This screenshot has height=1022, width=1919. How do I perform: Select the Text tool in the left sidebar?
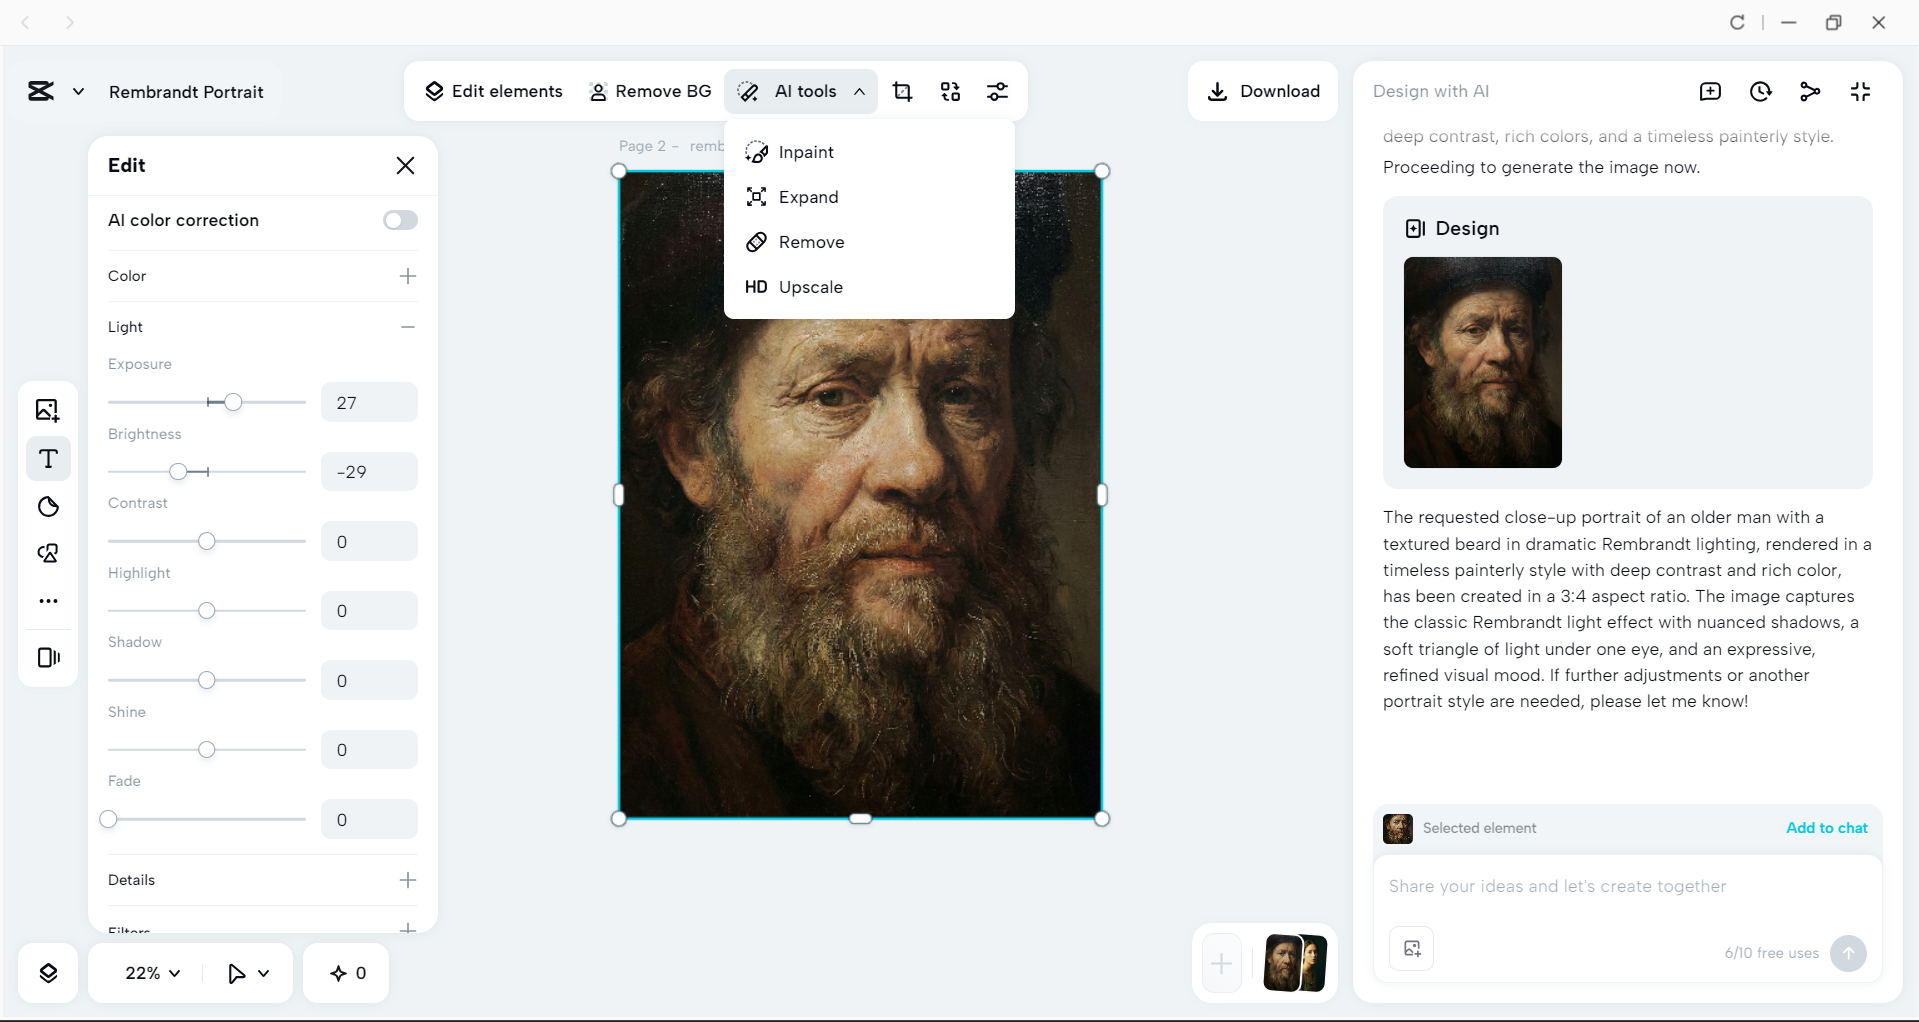[x=48, y=459]
